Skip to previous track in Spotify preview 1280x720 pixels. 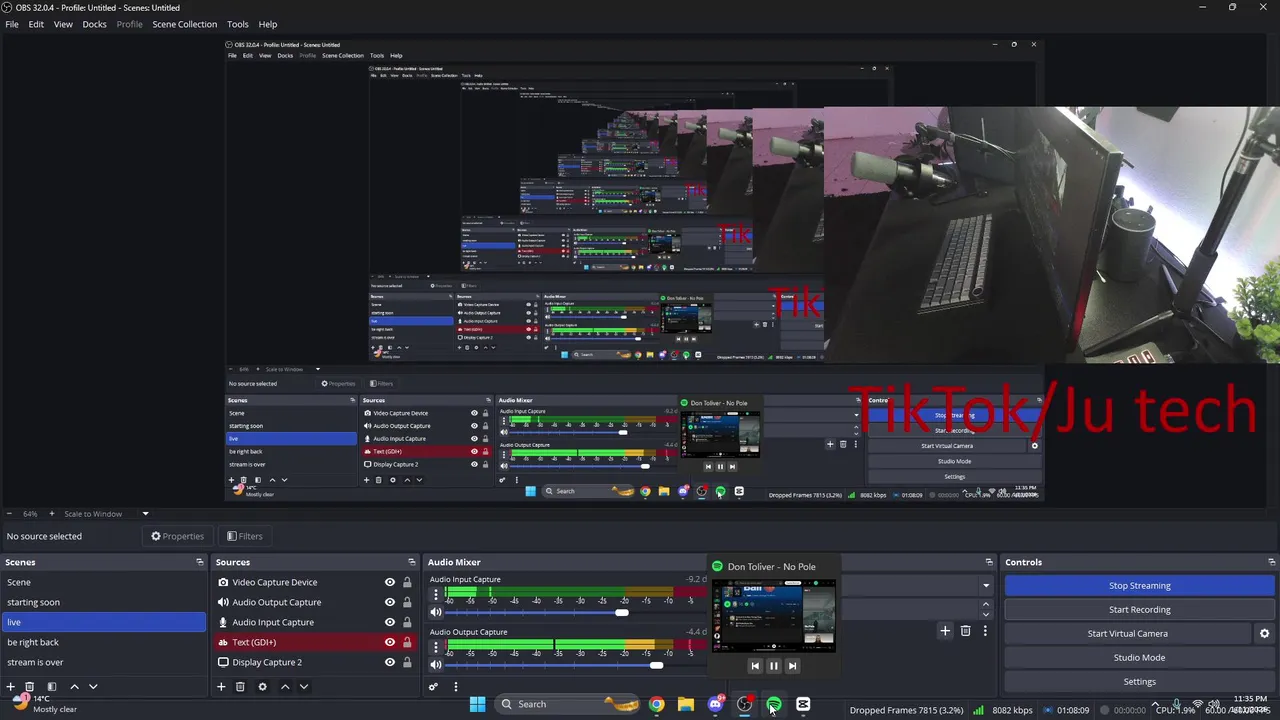(x=755, y=666)
